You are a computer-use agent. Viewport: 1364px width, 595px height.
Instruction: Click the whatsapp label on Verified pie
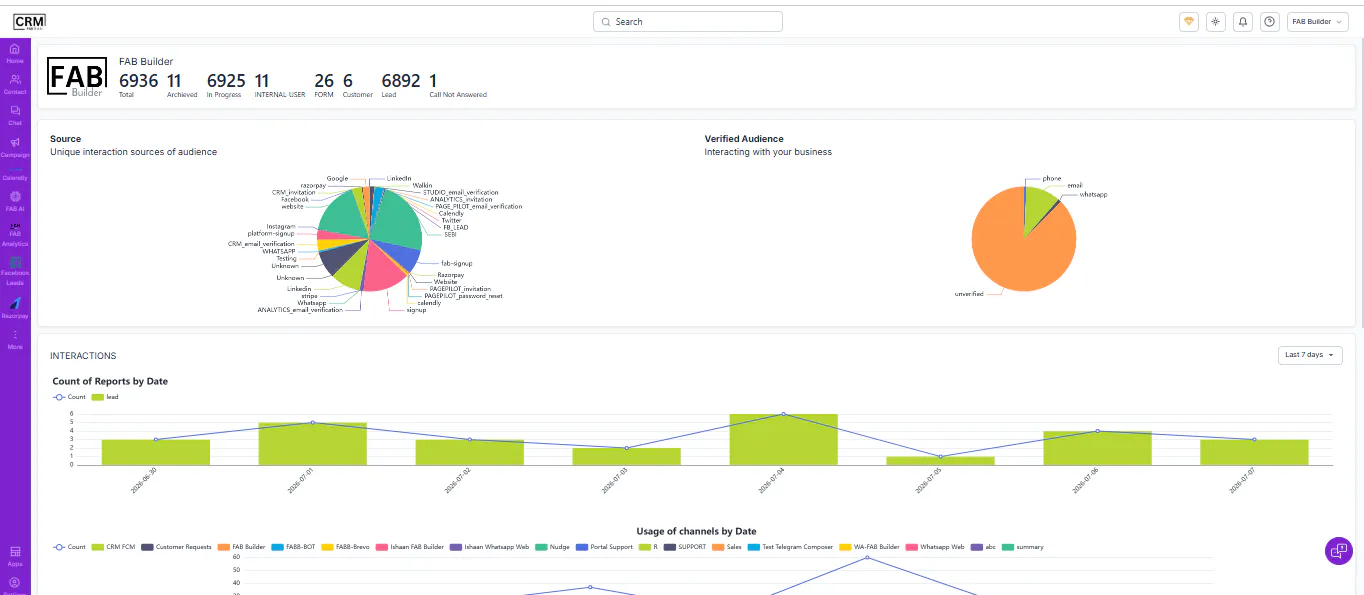1093,194
